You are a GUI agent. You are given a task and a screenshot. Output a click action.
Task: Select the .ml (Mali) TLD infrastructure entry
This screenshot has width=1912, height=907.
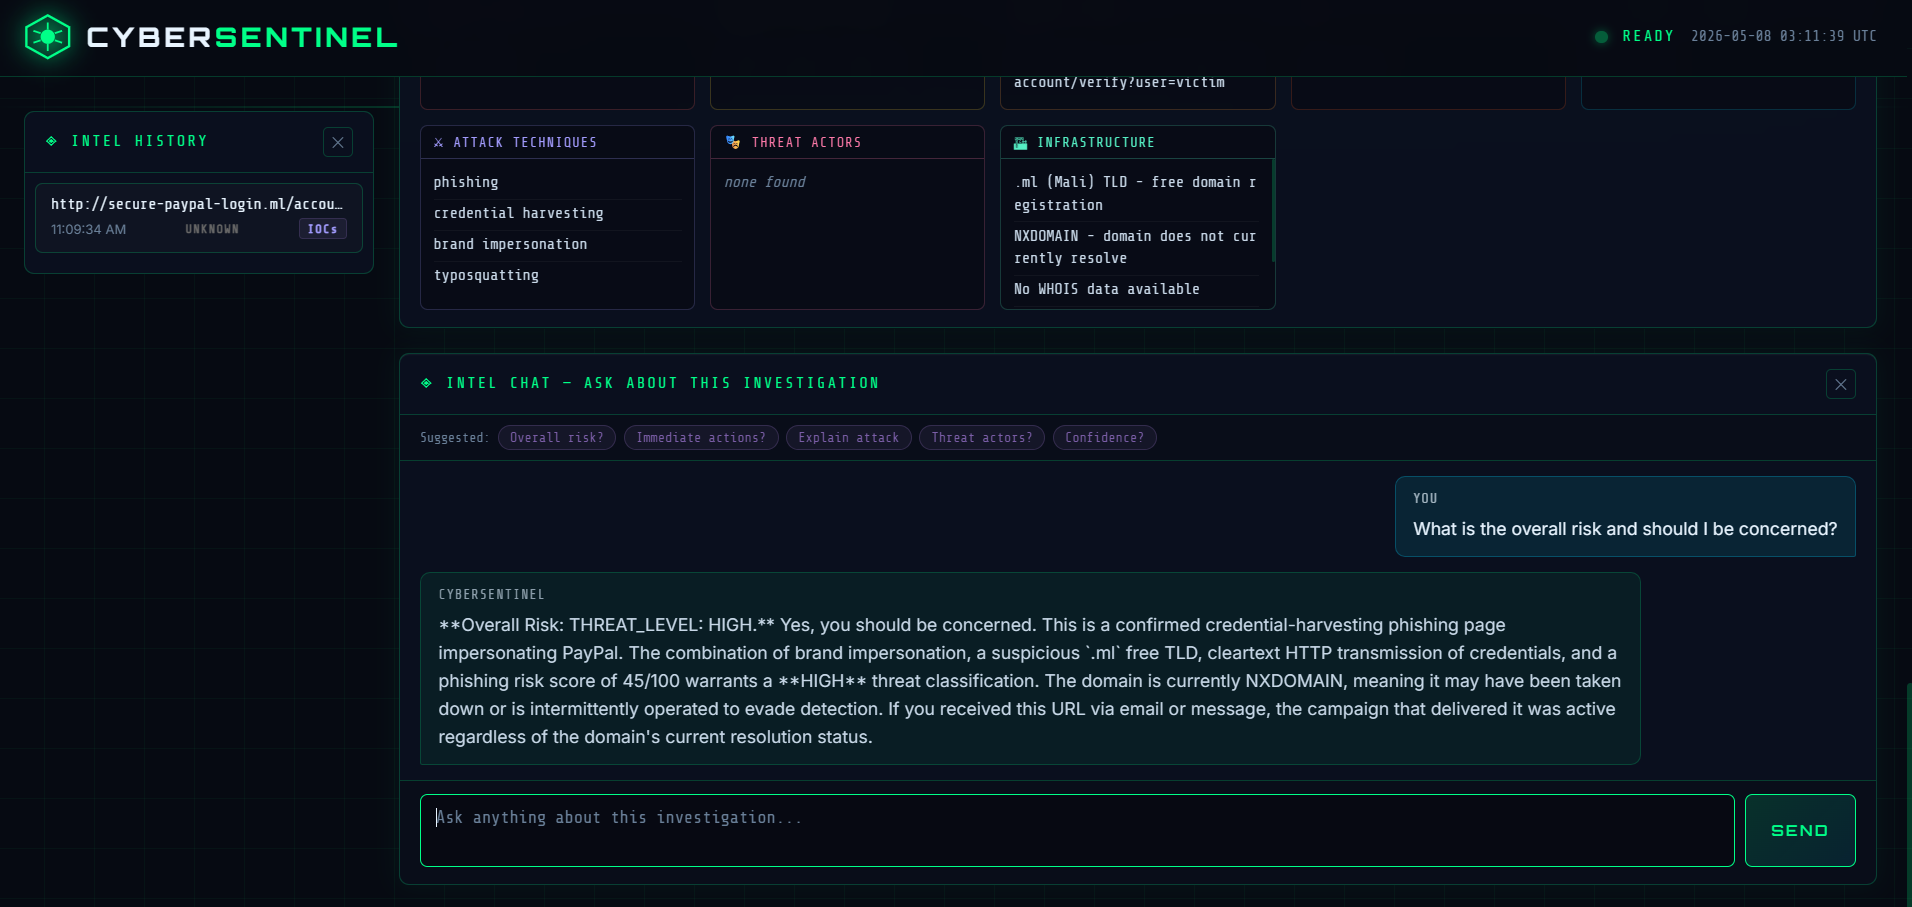tap(1136, 193)
